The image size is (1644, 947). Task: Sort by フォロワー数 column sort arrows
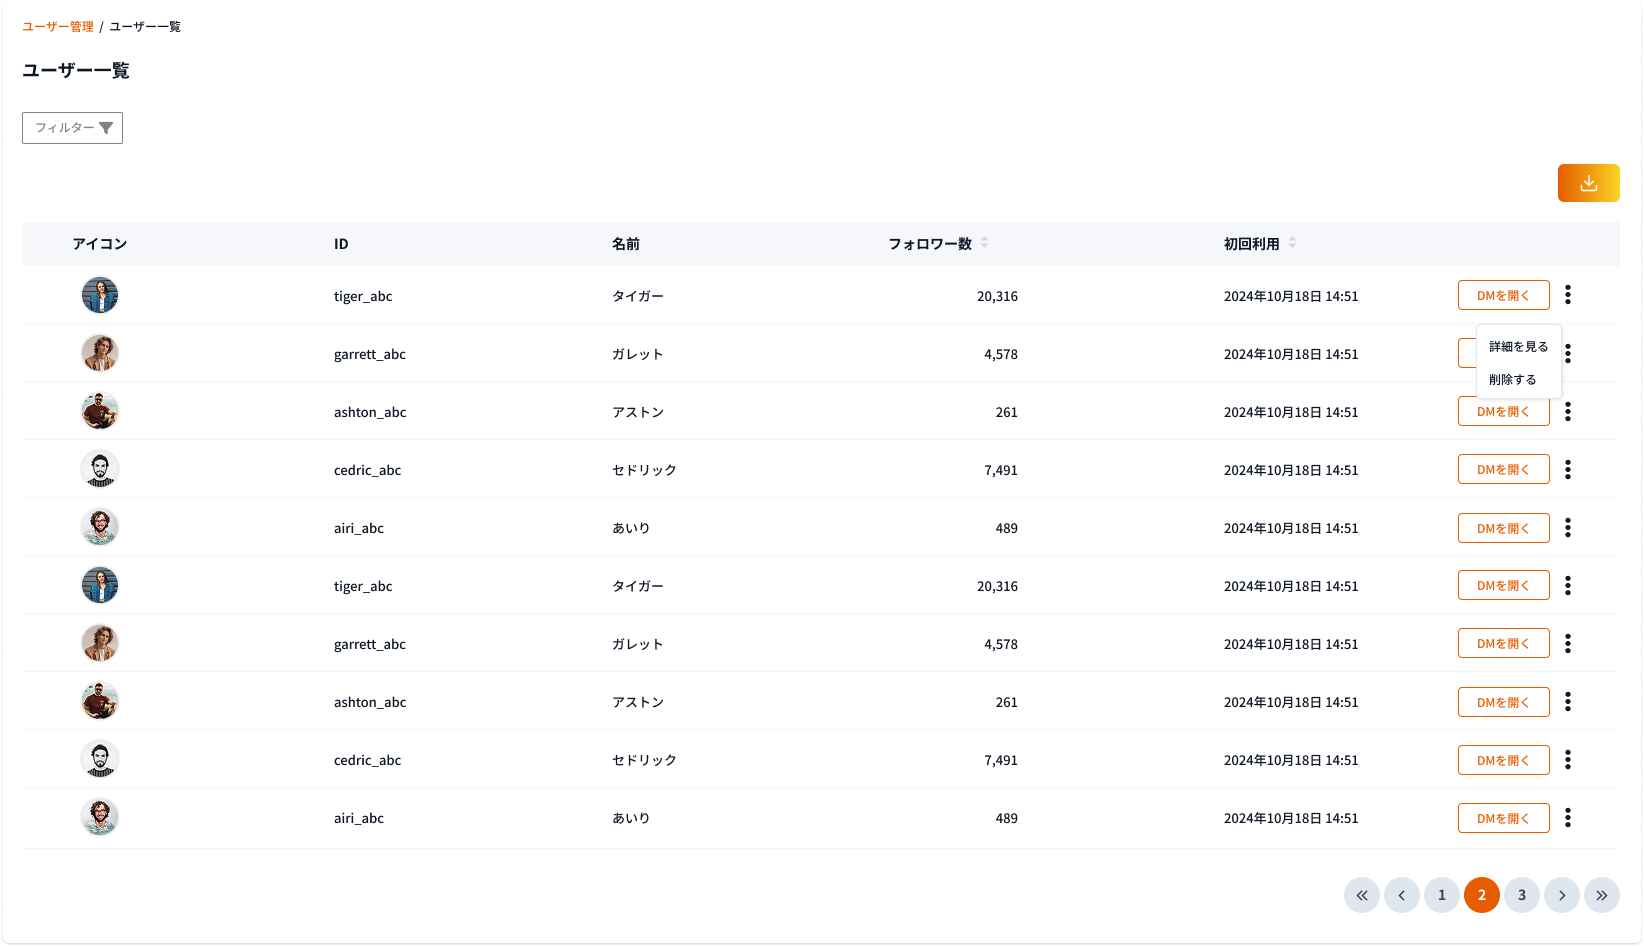(984, 243)
